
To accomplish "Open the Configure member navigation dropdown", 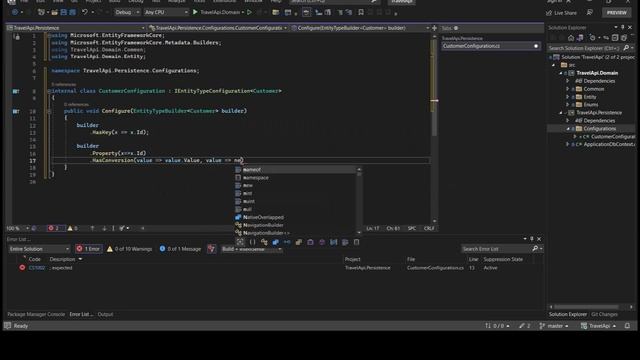I will click(x=360, y=28).
